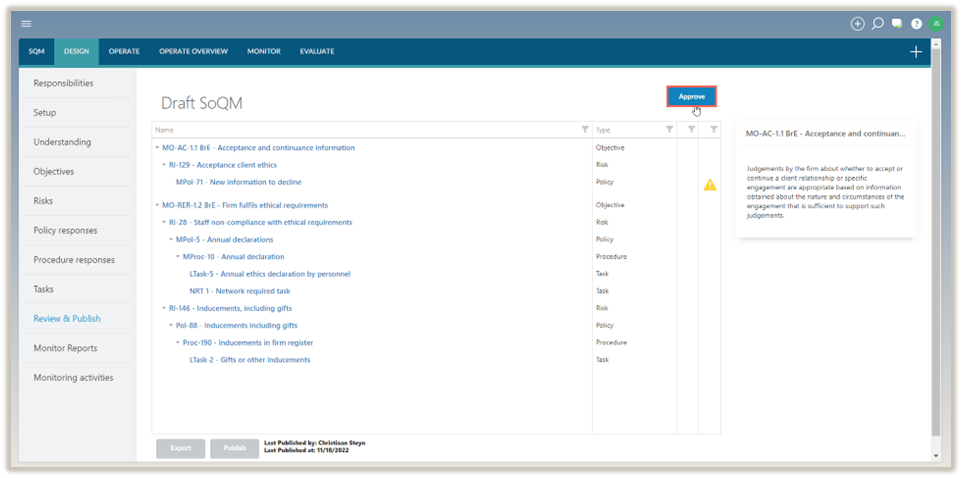Switch to the MONITOR tab
Image resolution: width=962 pixels, height=478 pixels.
pyautogui.click(x=264, y=51)
